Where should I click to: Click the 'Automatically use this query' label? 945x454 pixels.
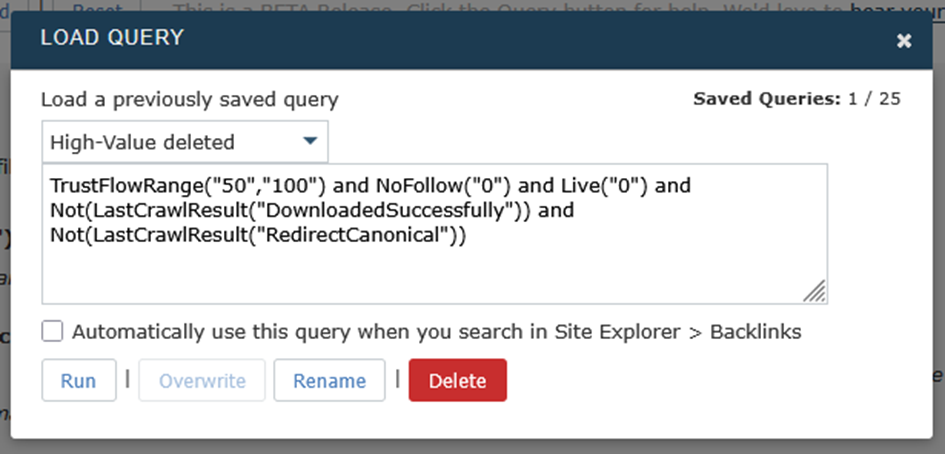pos(436,331)
